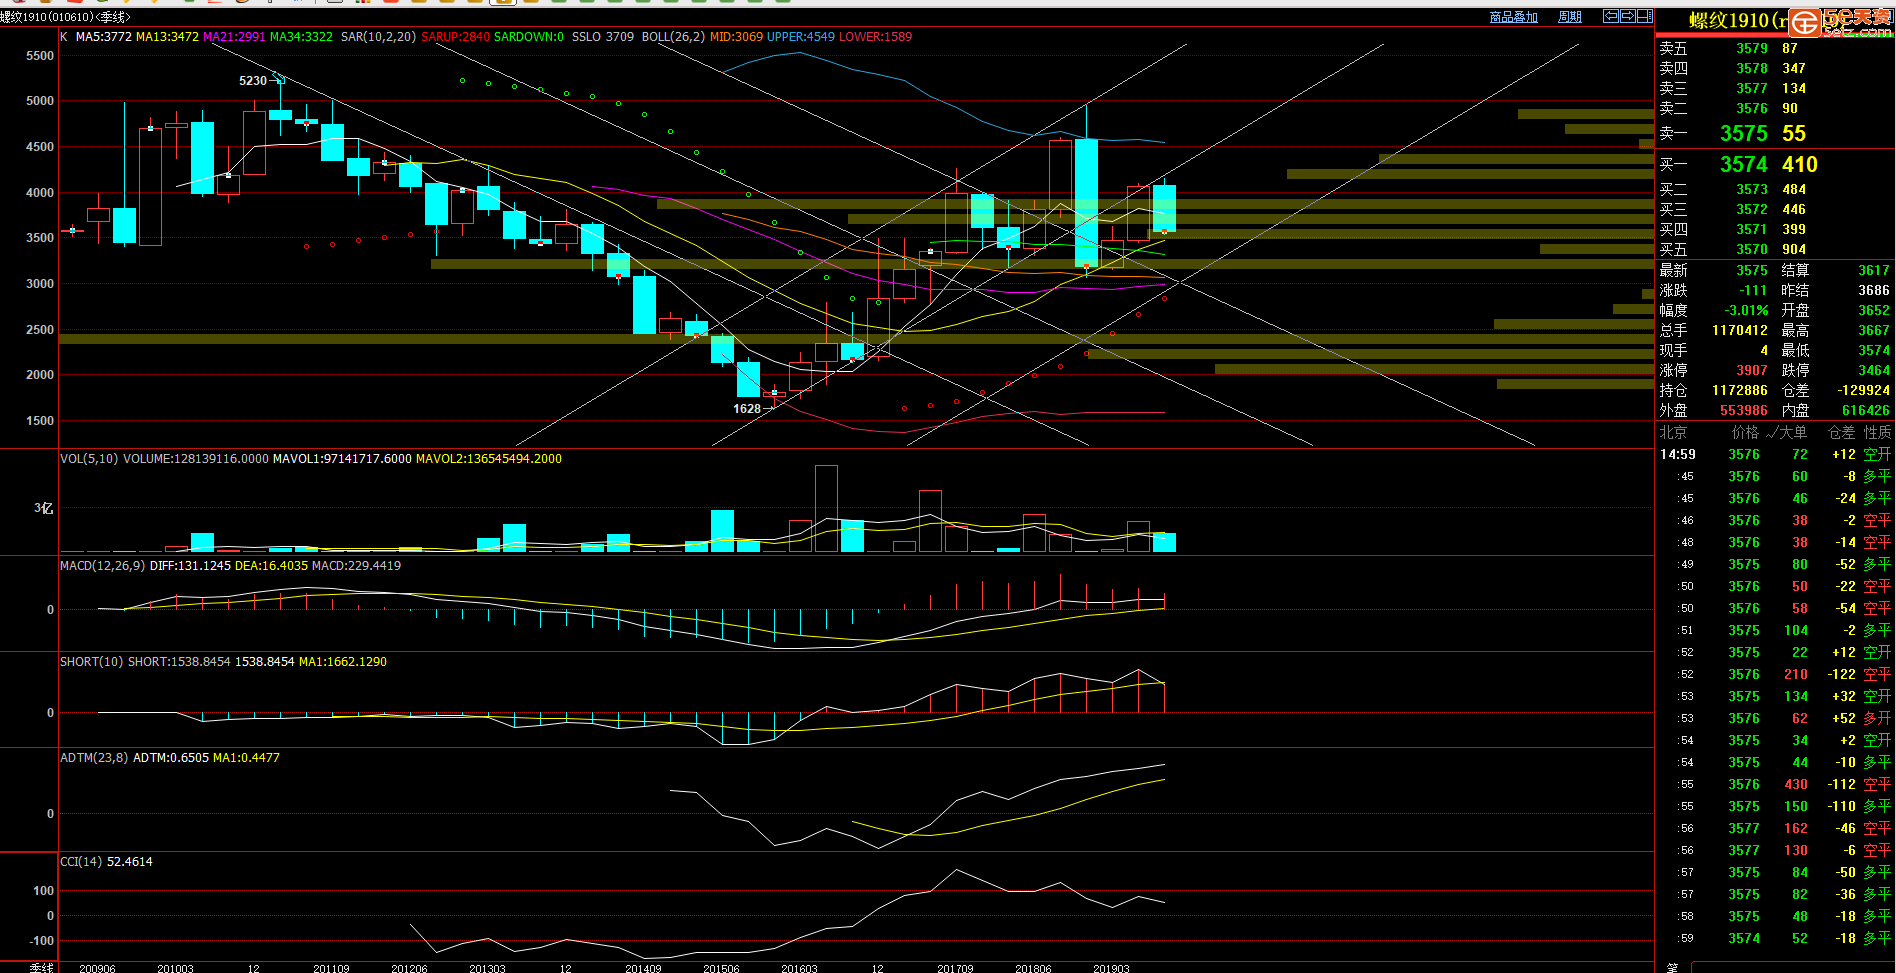This screenshot has height=973, width=1896.
Task: Select the 14:59 tick row with 72 lots
Action: pos(1776,454)
